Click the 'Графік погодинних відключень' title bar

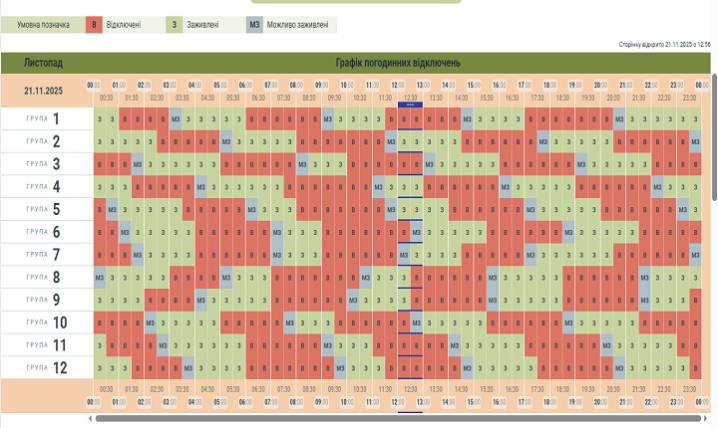point(397,62)
